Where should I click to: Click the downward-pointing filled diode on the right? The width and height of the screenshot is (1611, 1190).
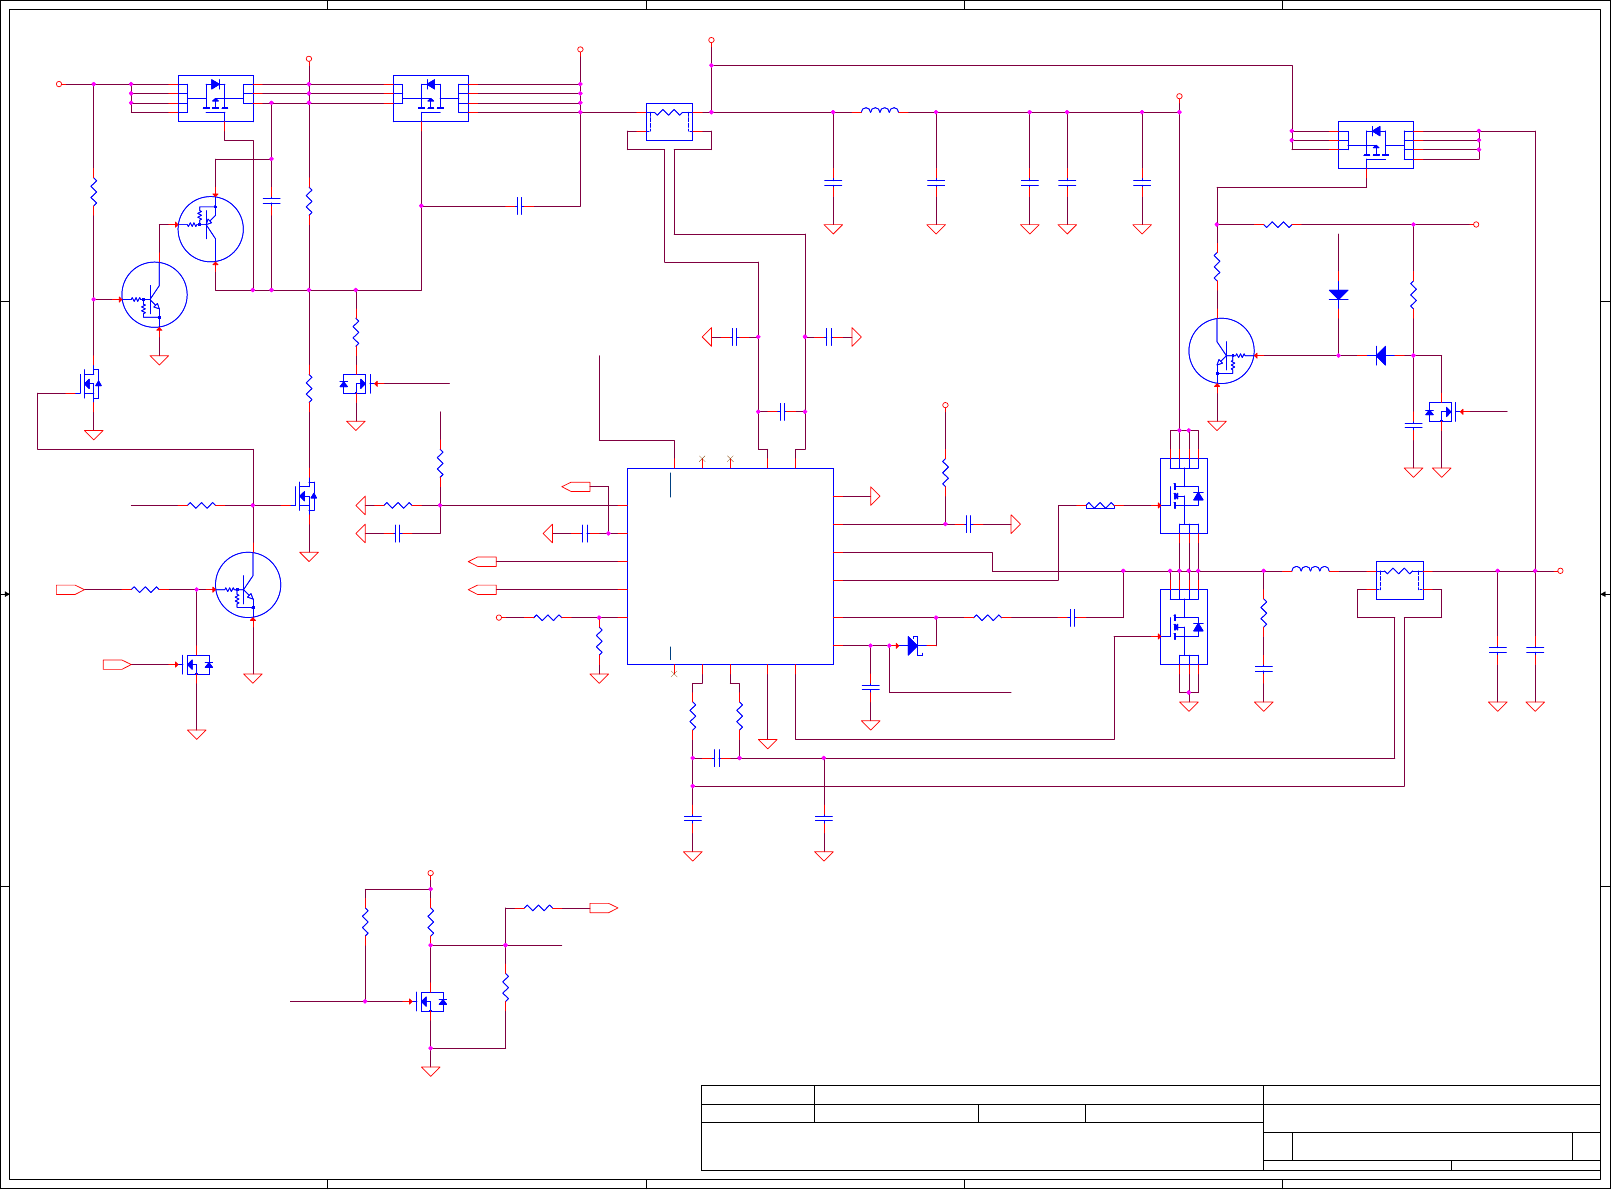pos(1338,295)
